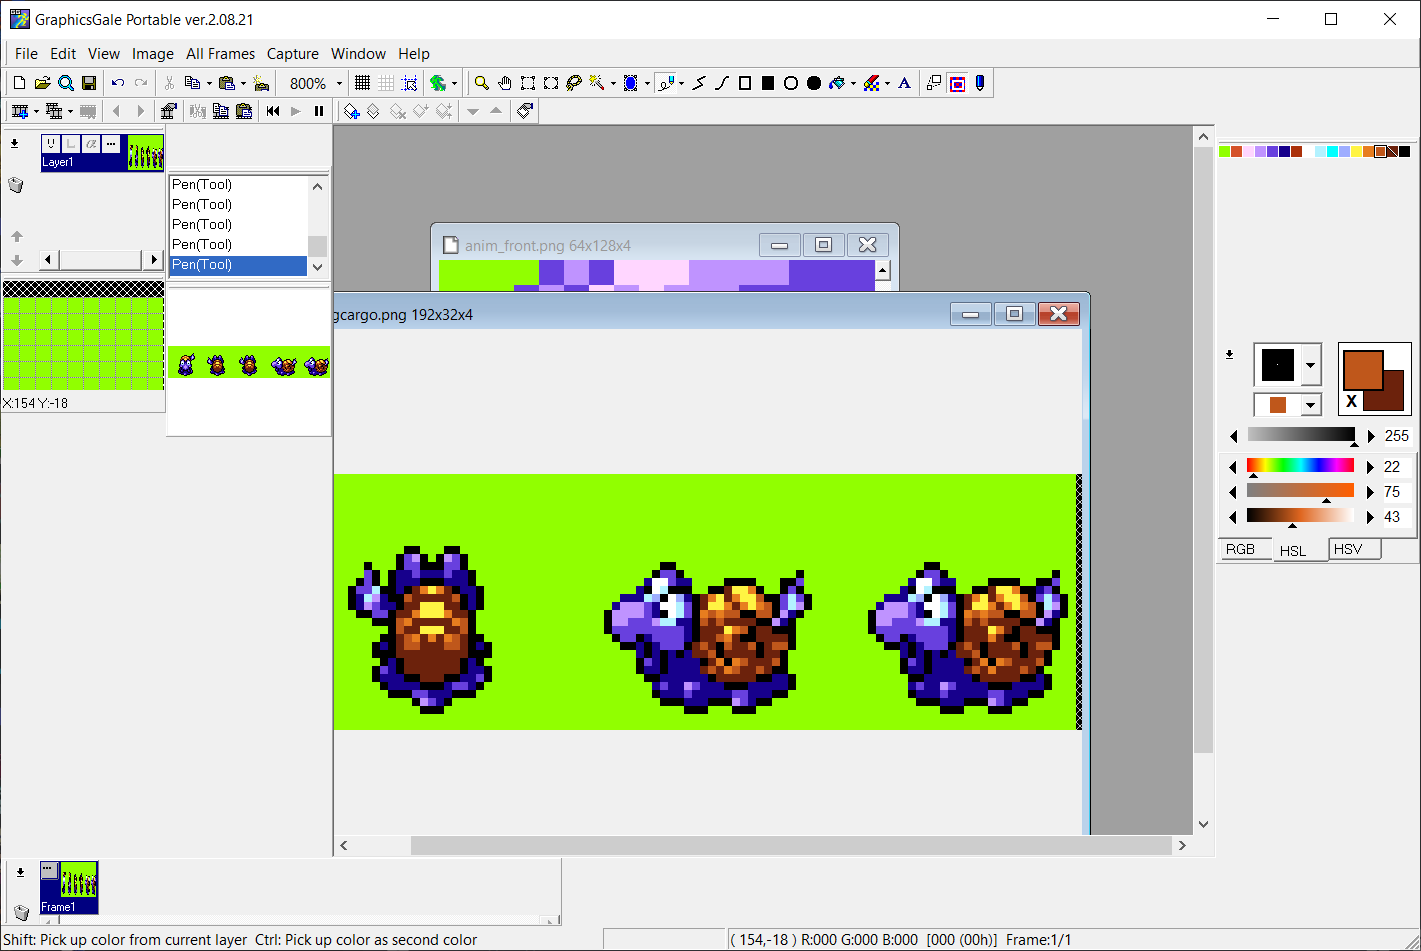This screenshot has height=951, width=1421.
Task: Rewind animation to first frame
Action: [x=273, y=111]
